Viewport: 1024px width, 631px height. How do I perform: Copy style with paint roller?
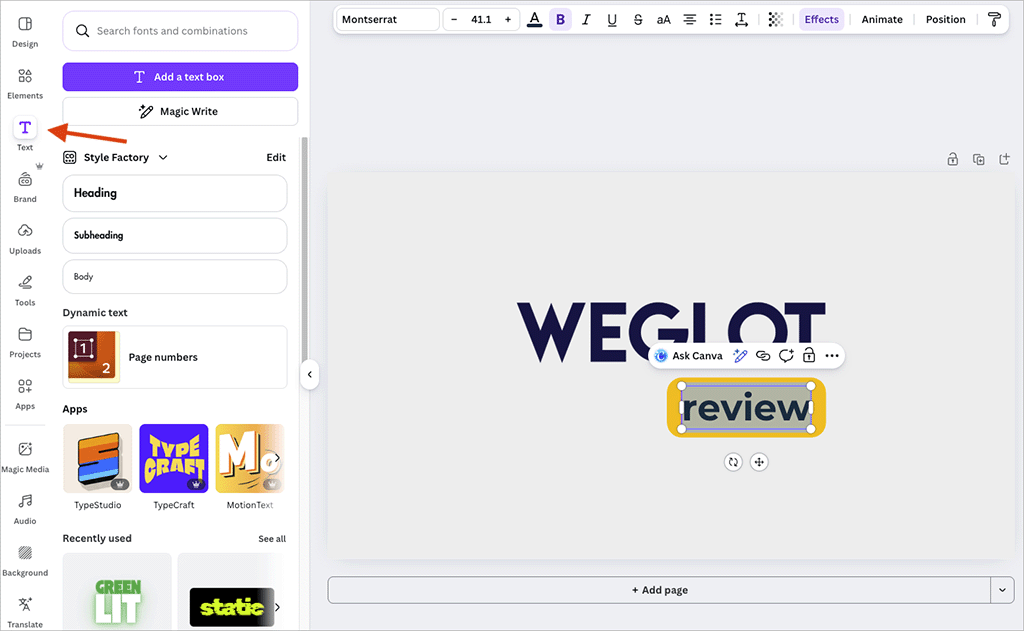coord(994,20)
